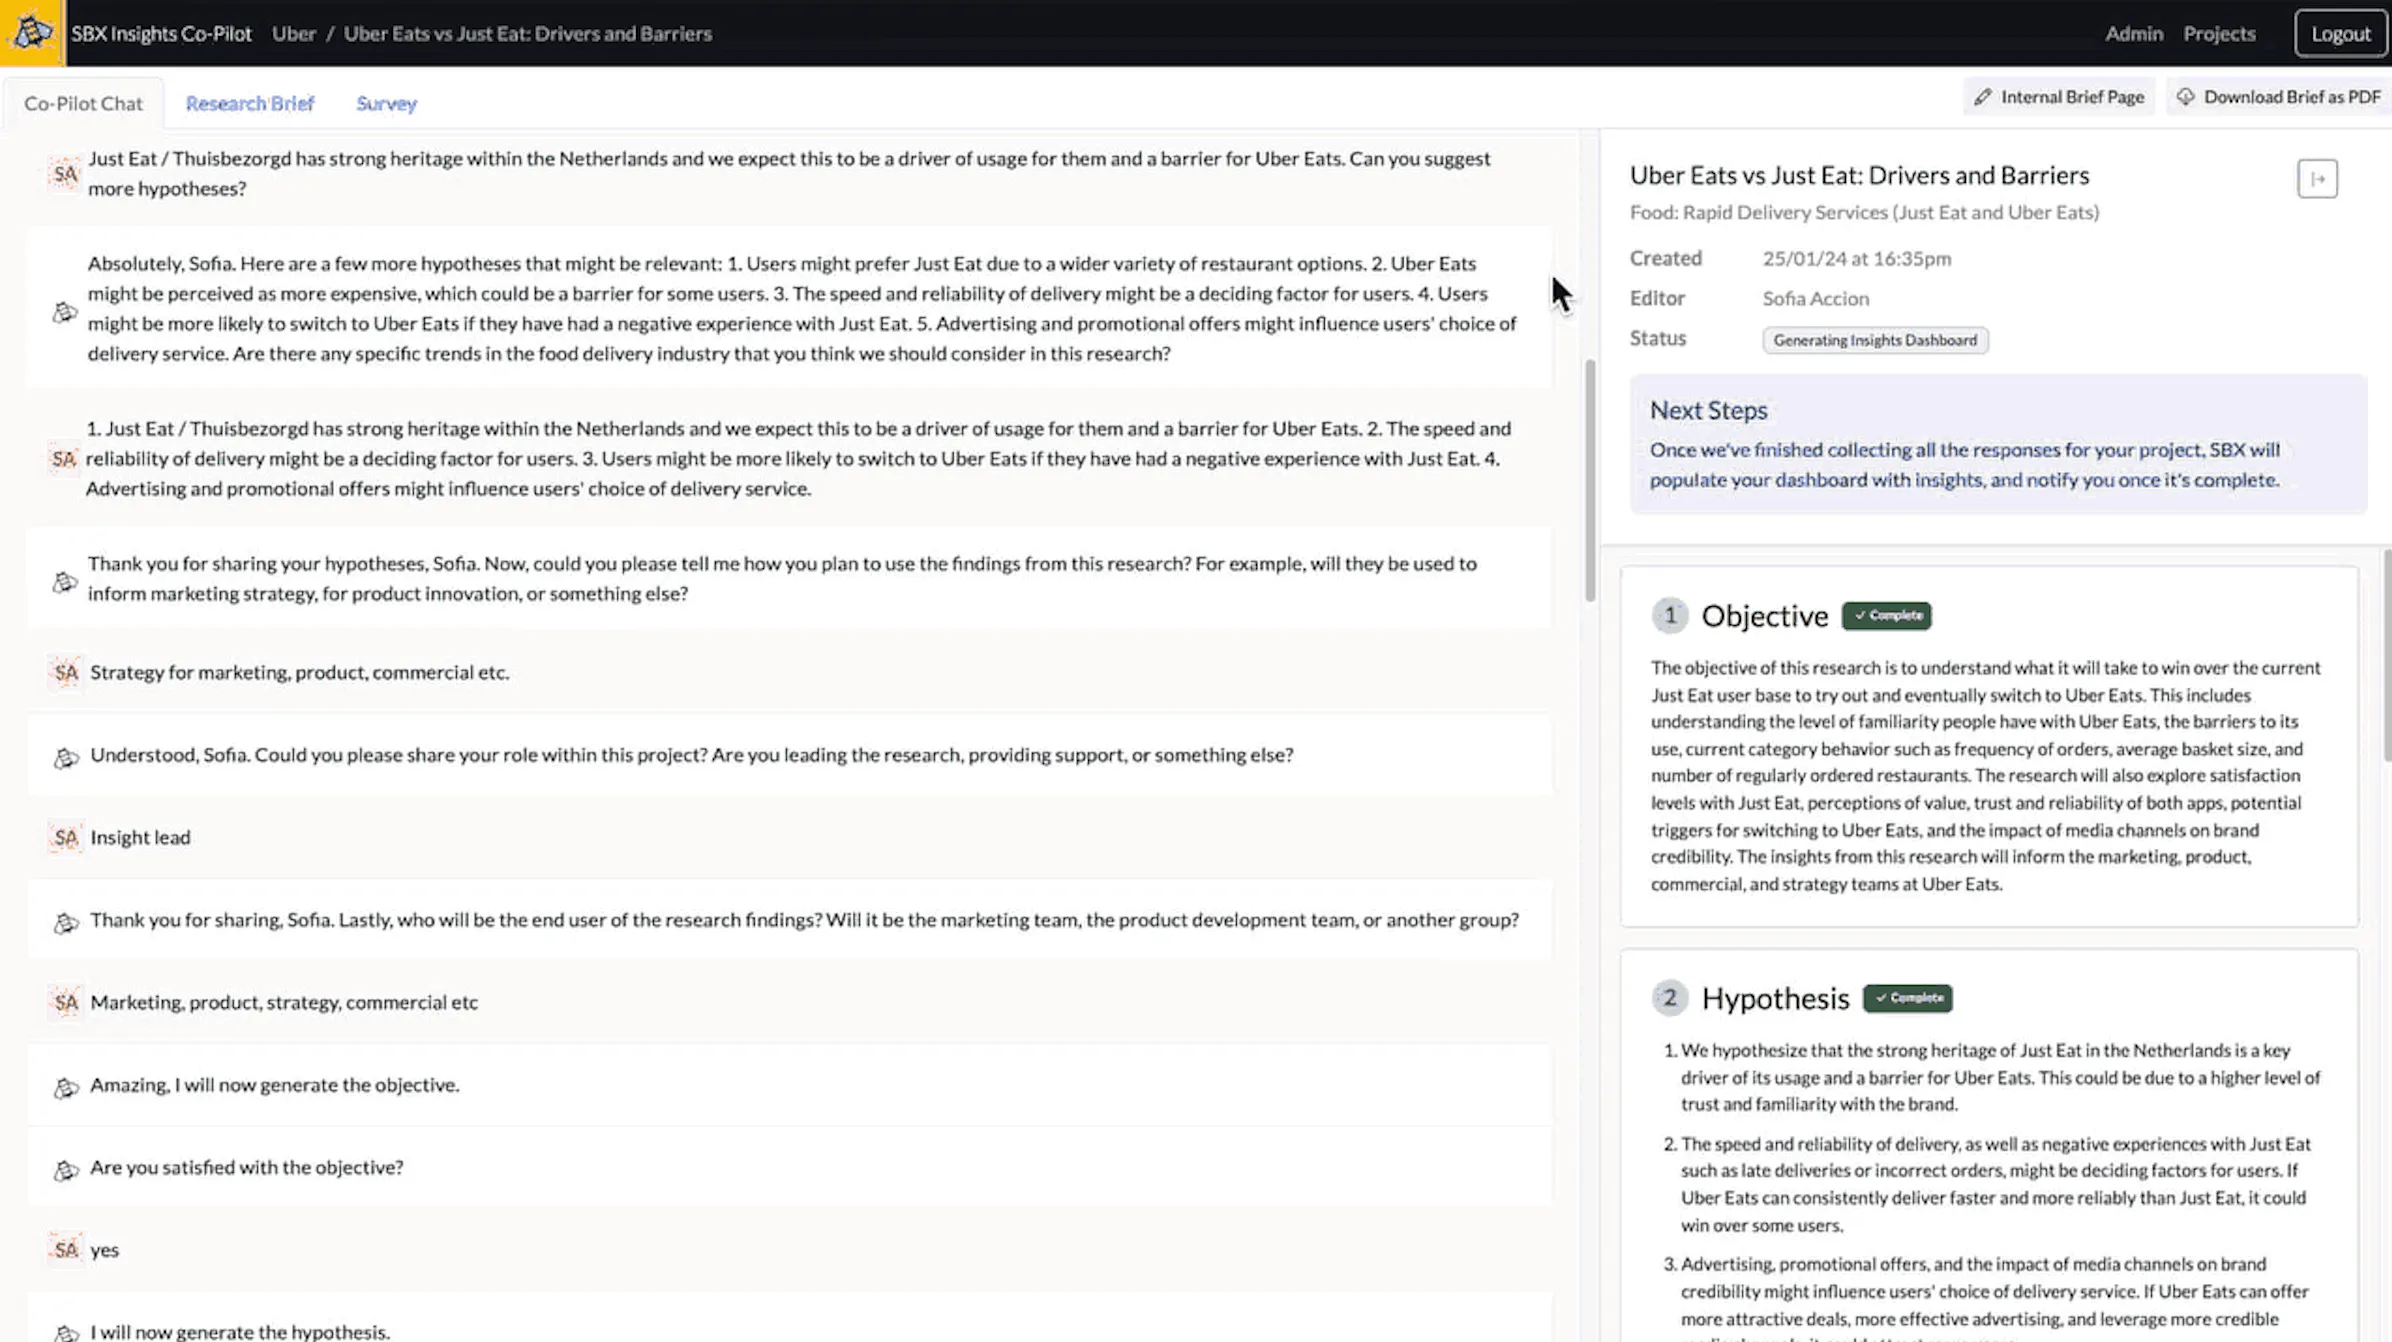
Task: Click the 'Marketing, product, strategy, commercial etc' message
Action: pyautogui.click(x=284, y=1002)
